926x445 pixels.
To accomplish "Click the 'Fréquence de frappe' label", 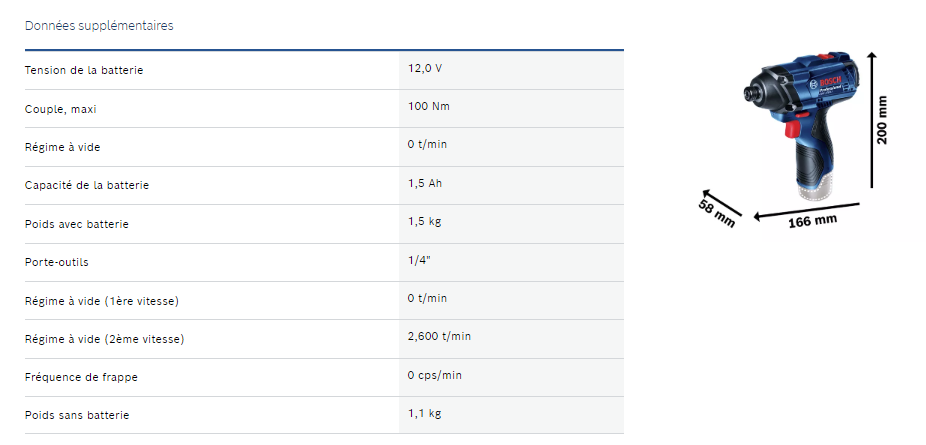I will tap(81, 377).
